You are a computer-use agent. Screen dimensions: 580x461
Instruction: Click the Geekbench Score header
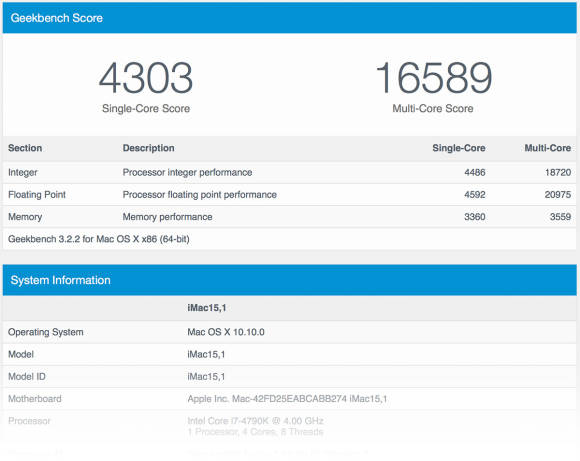57,18
